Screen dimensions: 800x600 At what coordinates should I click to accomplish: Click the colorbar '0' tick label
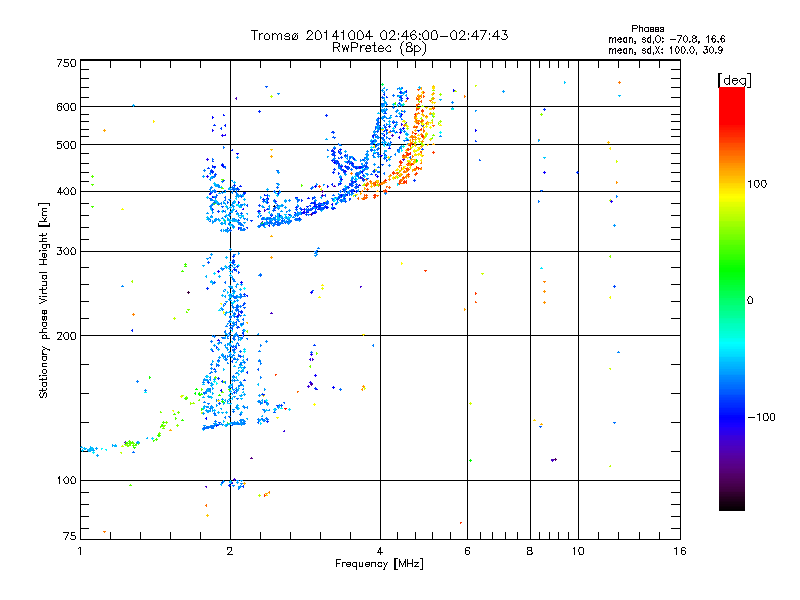(x=750, y=300)
